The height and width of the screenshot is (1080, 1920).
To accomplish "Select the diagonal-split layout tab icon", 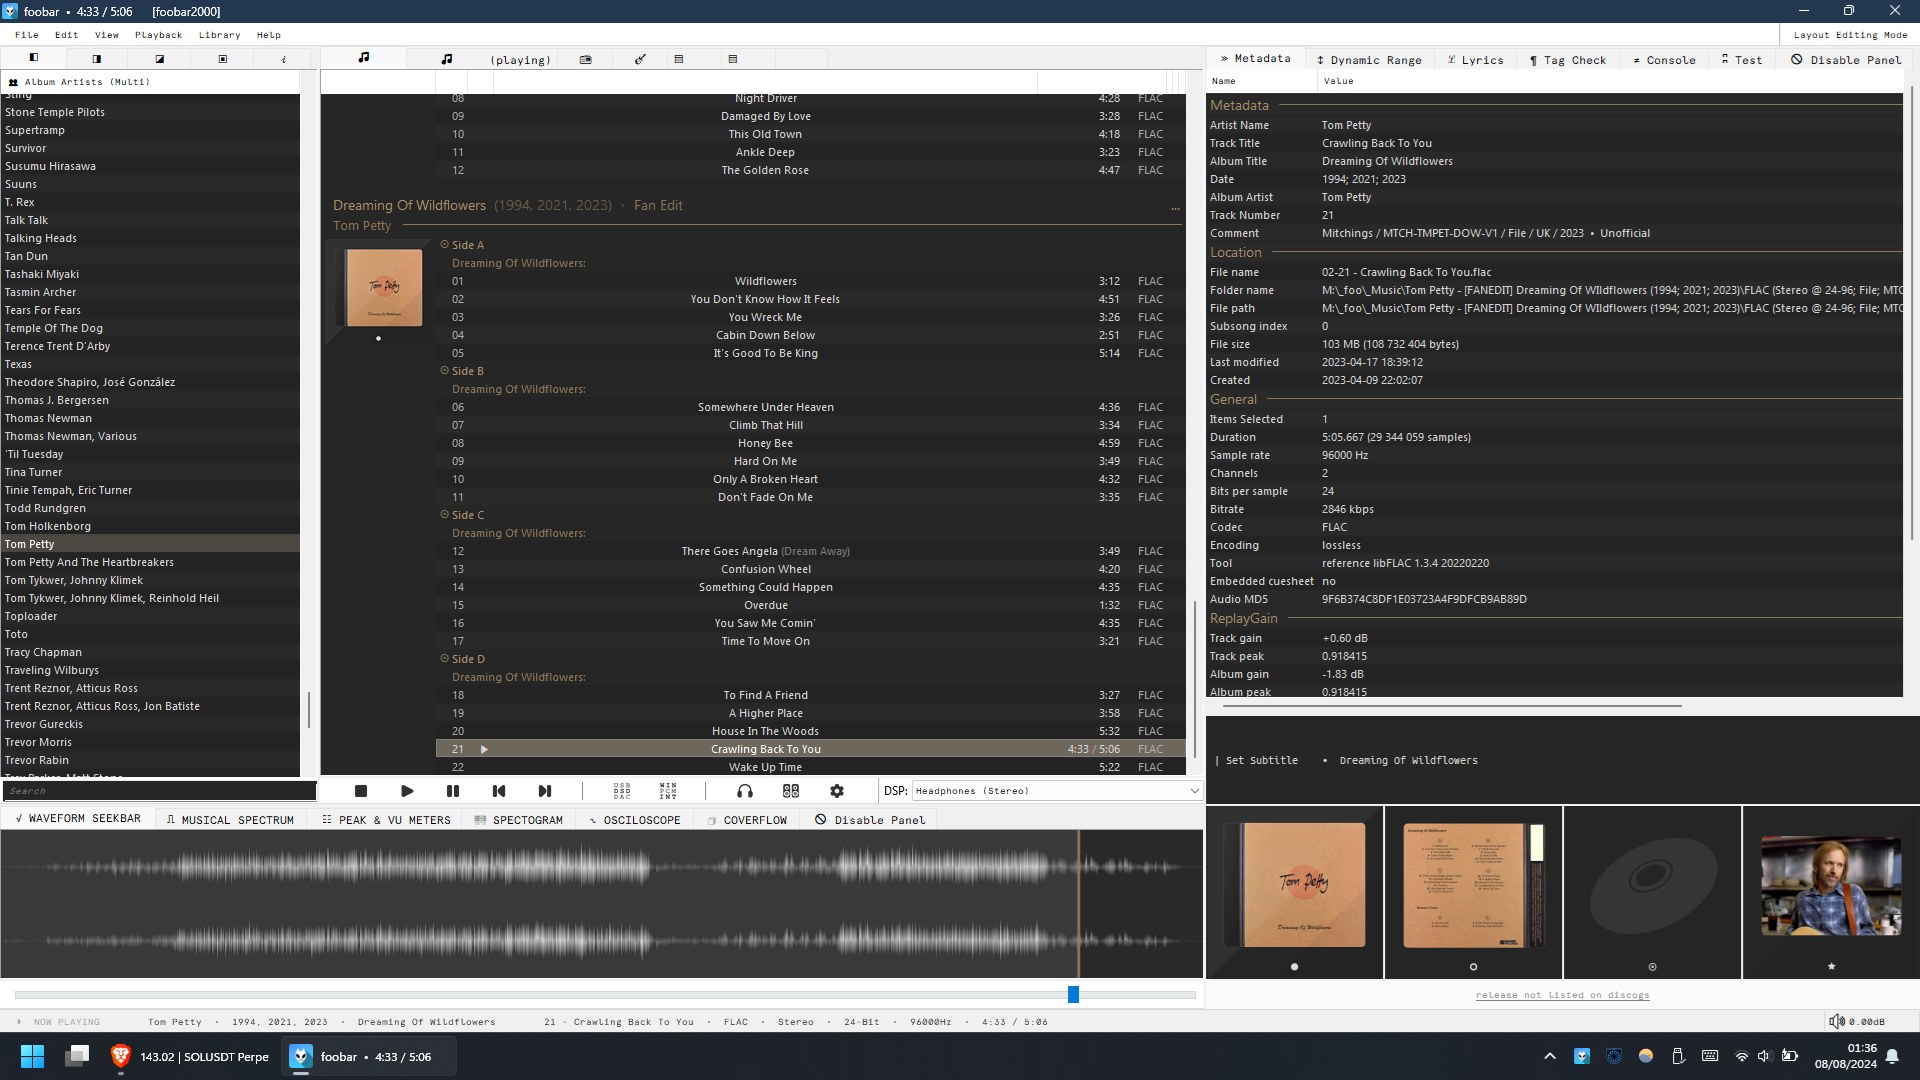I will tap(160, 58).
